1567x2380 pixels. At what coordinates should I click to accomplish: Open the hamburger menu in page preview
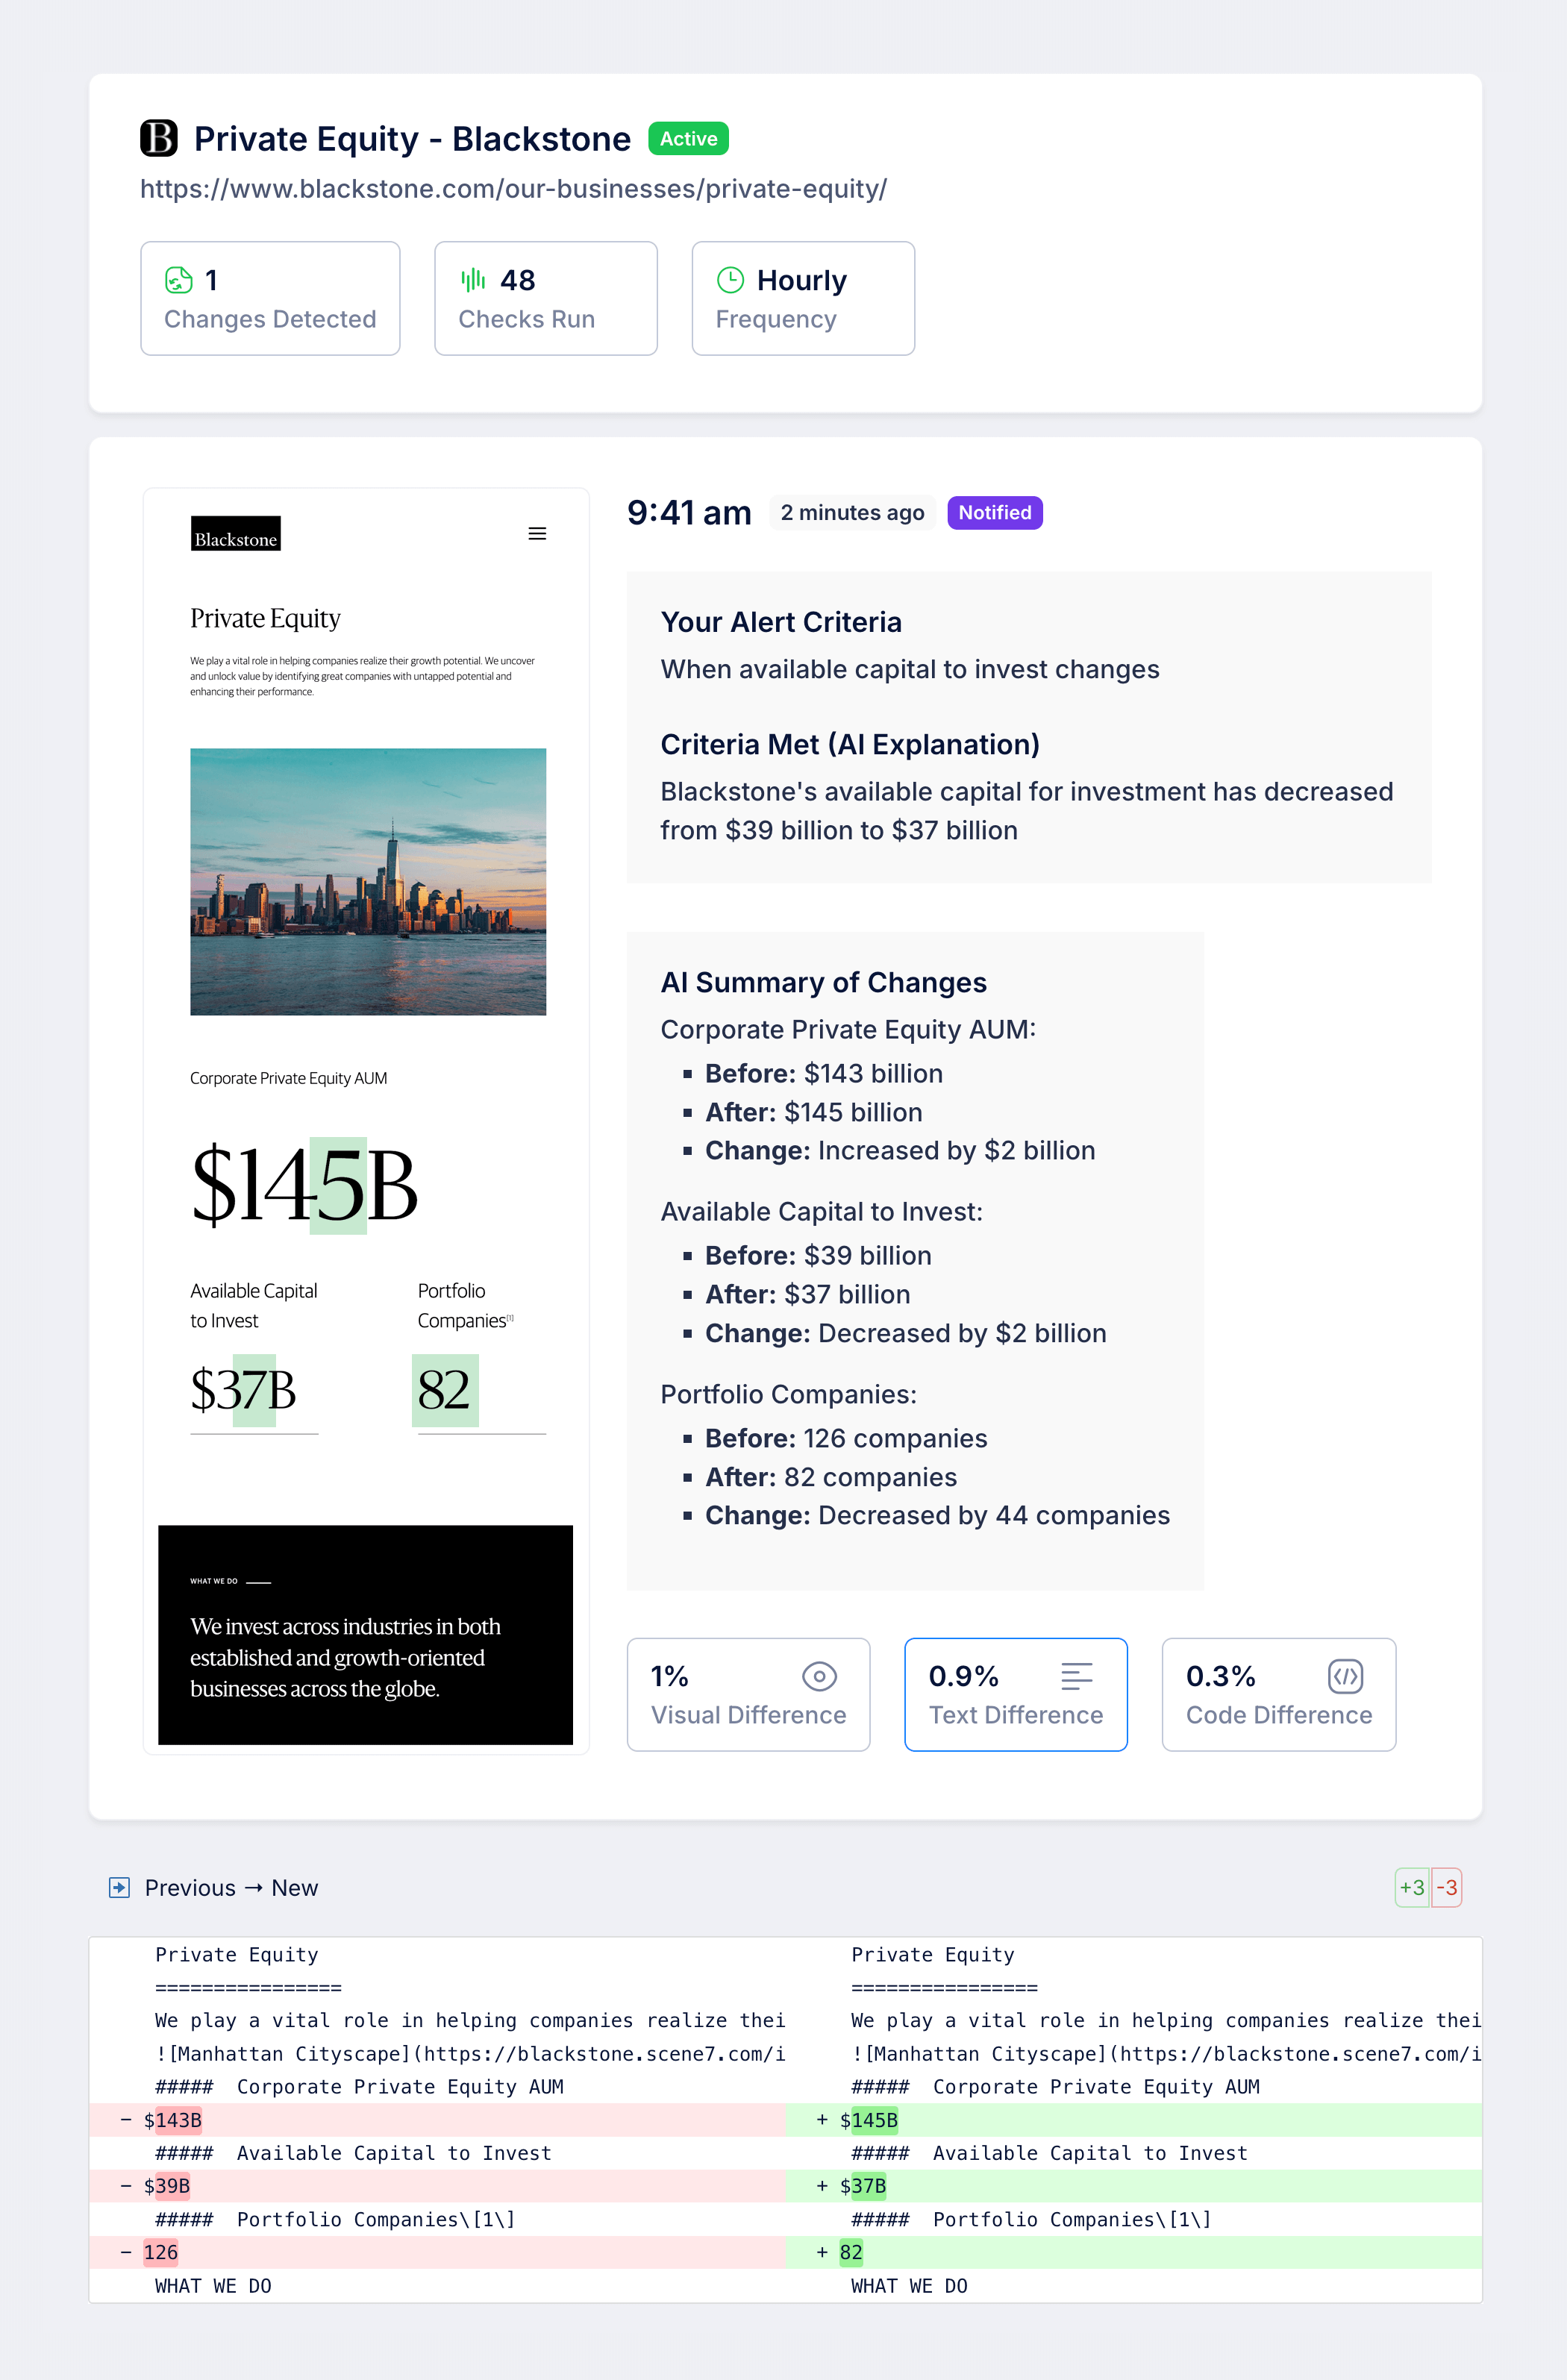pyautogui.click(x=537, y=534)
